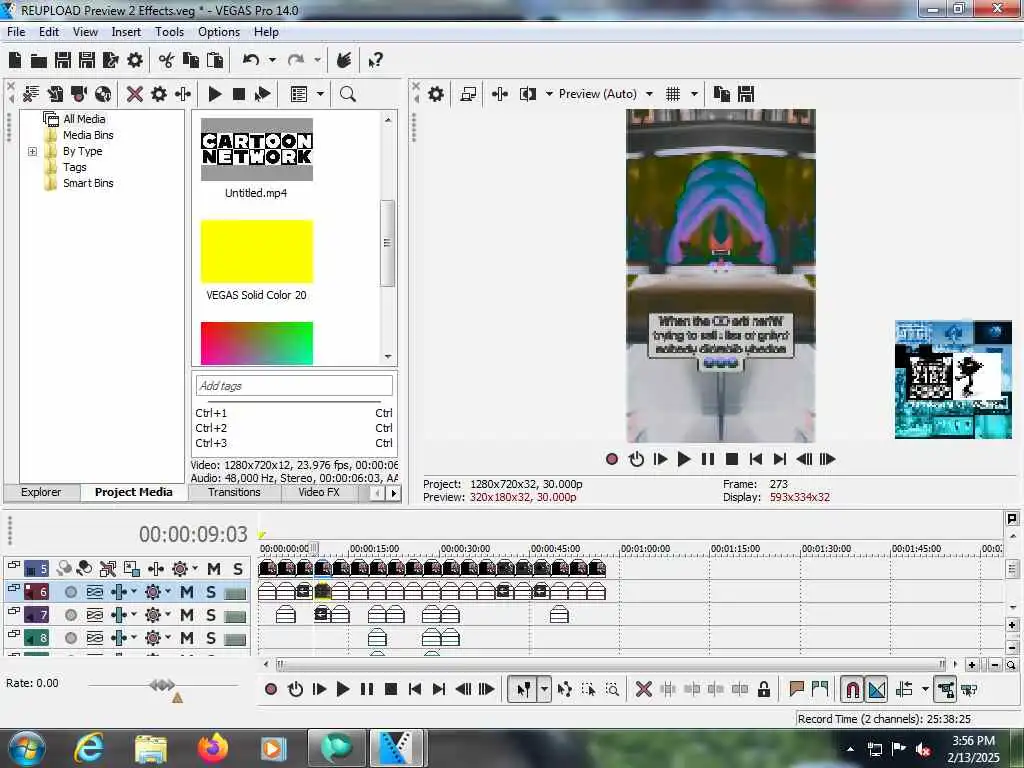This screenshot has height=768, width=1024.
Task: Mute track 5
Action: tap(214, 569)
